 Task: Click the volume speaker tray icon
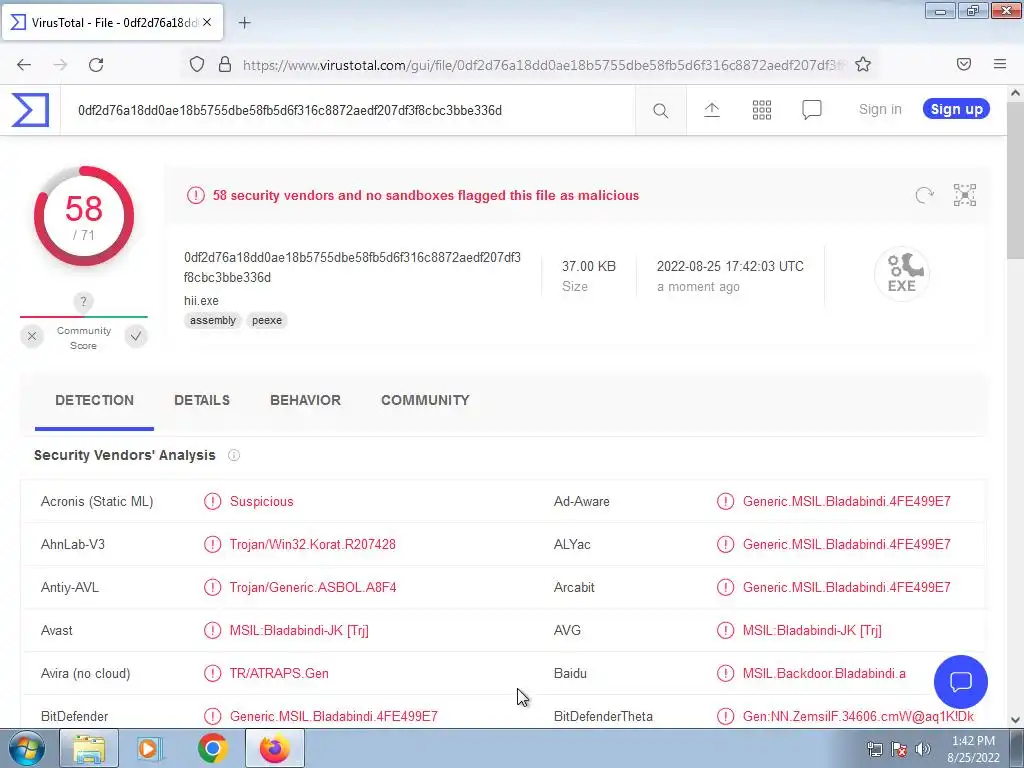[922, 749]
